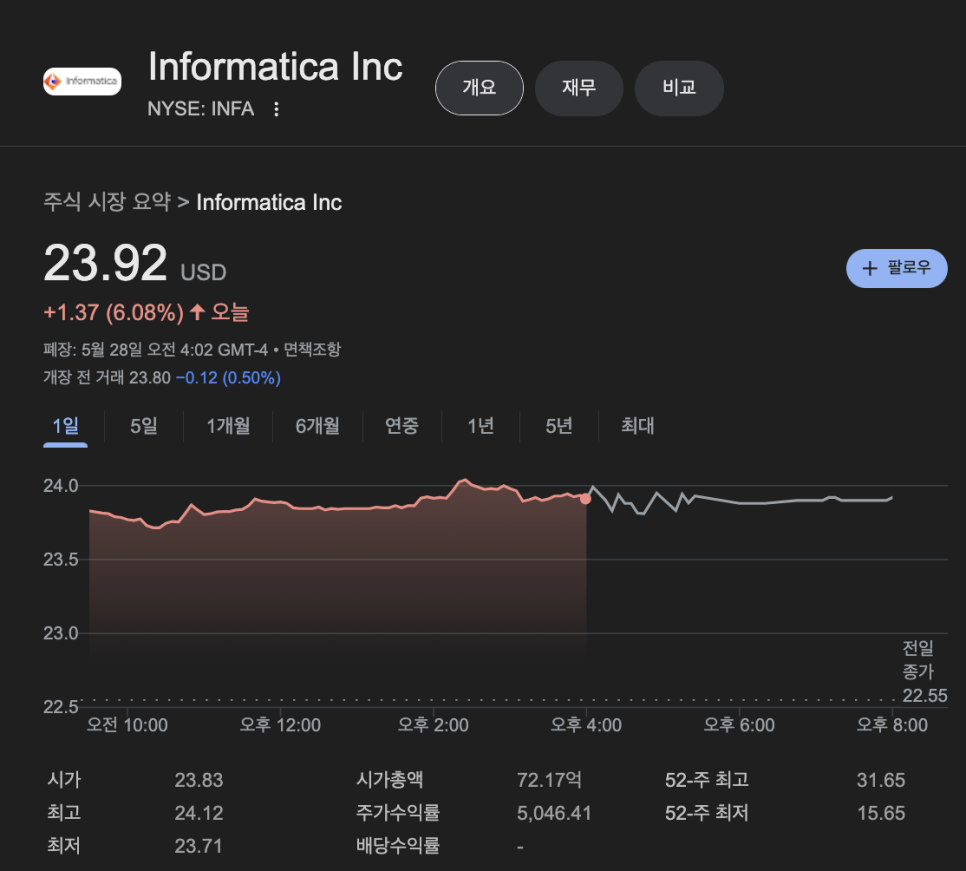This screenshot has width=966, height=871.
Task: Select the 1개월 chart range
Action: [x=228, y=426]
